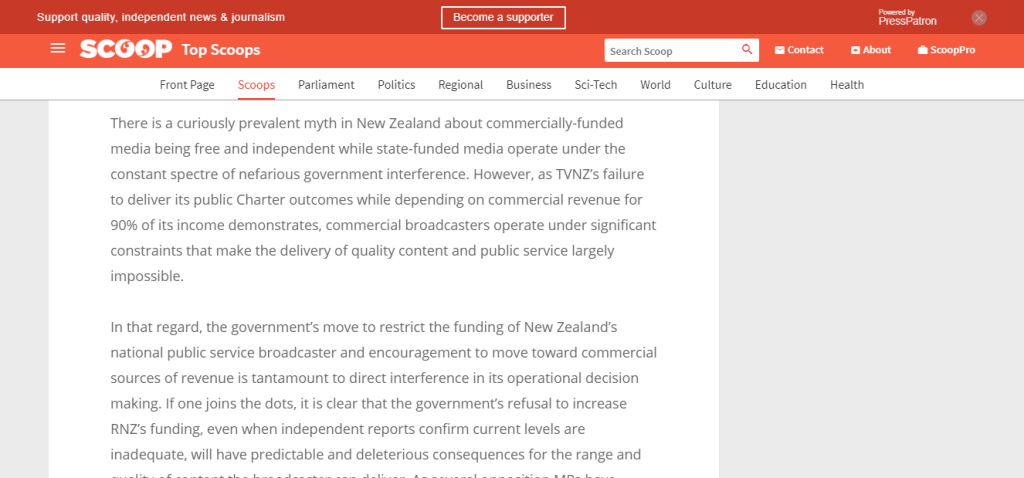Go to ScoopPro
The height and width of the screenshot is (478, 1024).
946,50
